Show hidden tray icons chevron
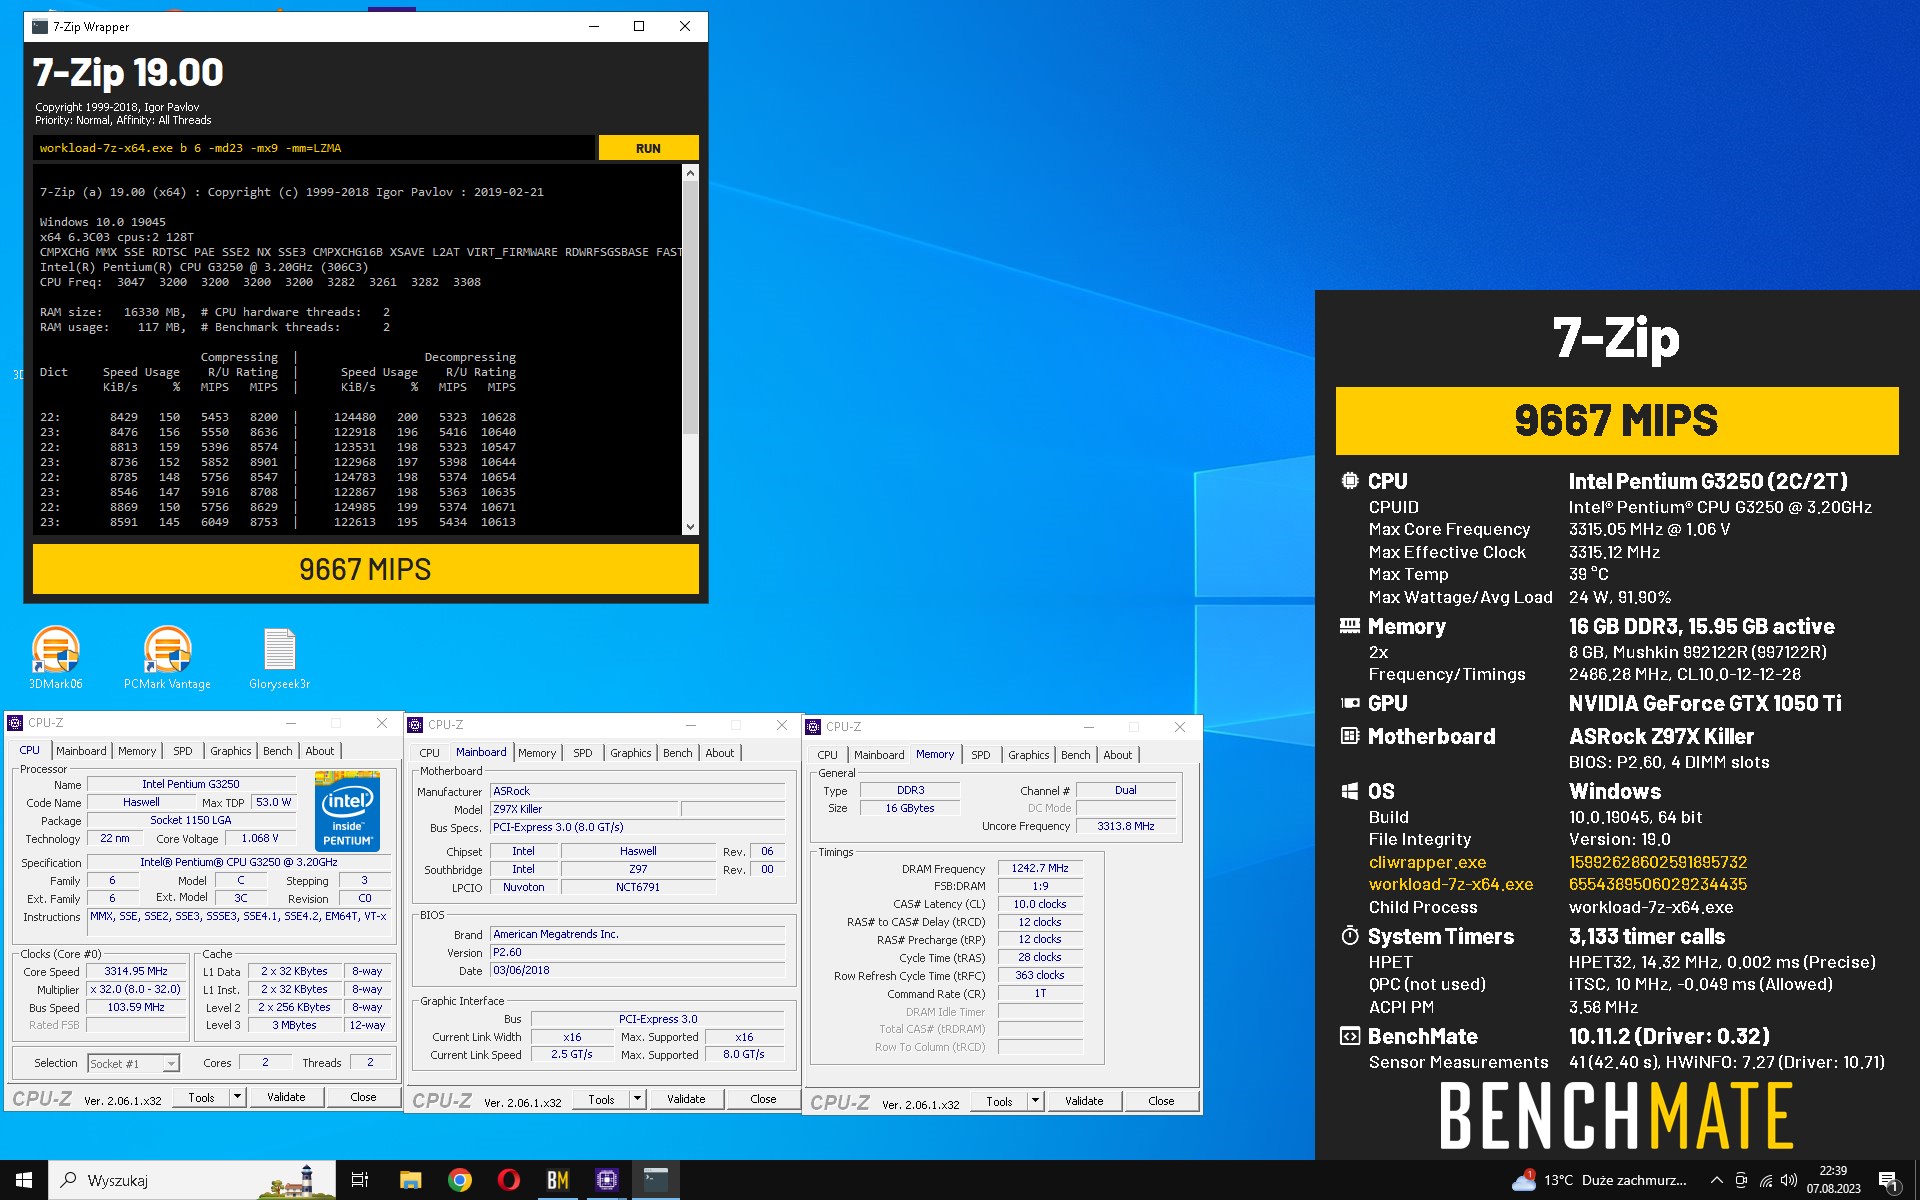 tap(1717, 1181)
